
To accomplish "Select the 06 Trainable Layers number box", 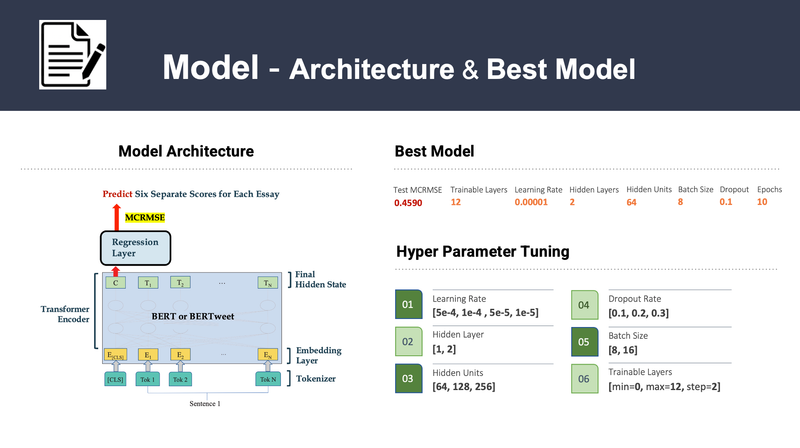I will [x=584, y=380].
